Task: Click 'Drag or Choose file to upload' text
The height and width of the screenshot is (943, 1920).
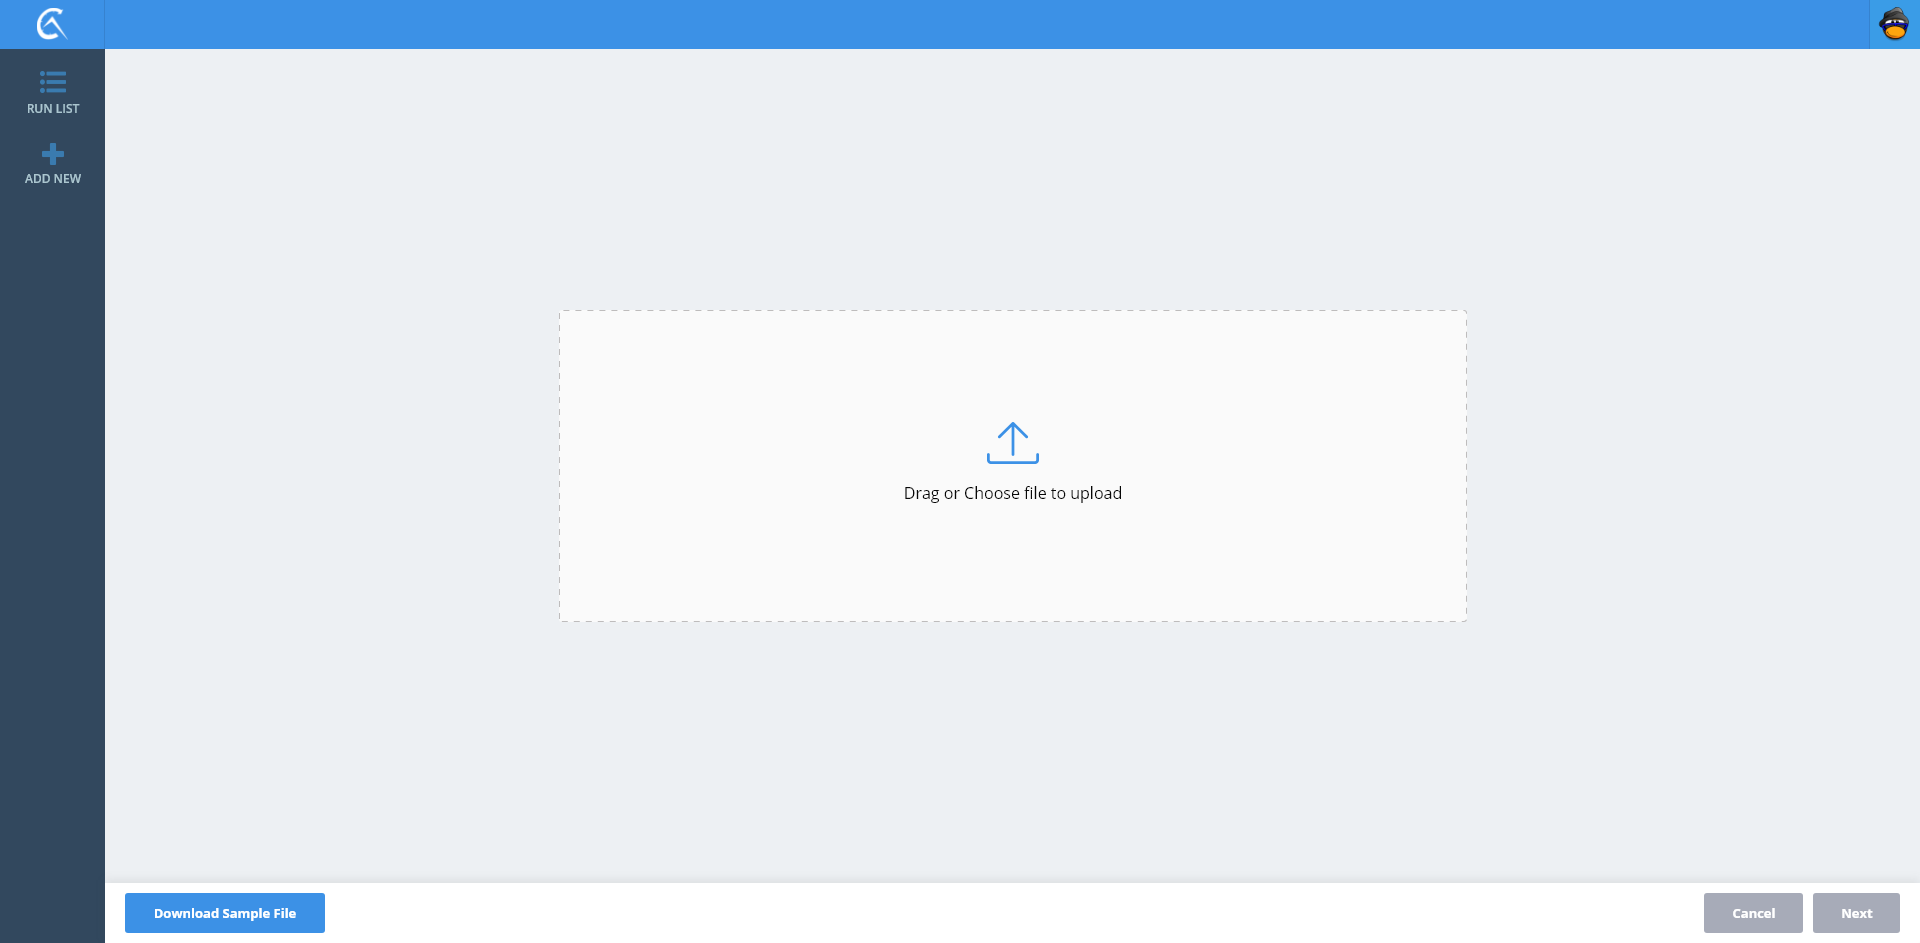Action: click(1012, 493)
